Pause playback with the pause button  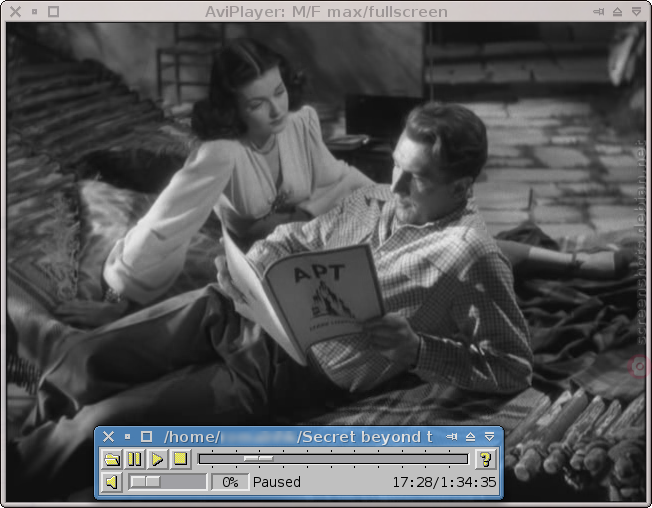[x=134, y=459]
